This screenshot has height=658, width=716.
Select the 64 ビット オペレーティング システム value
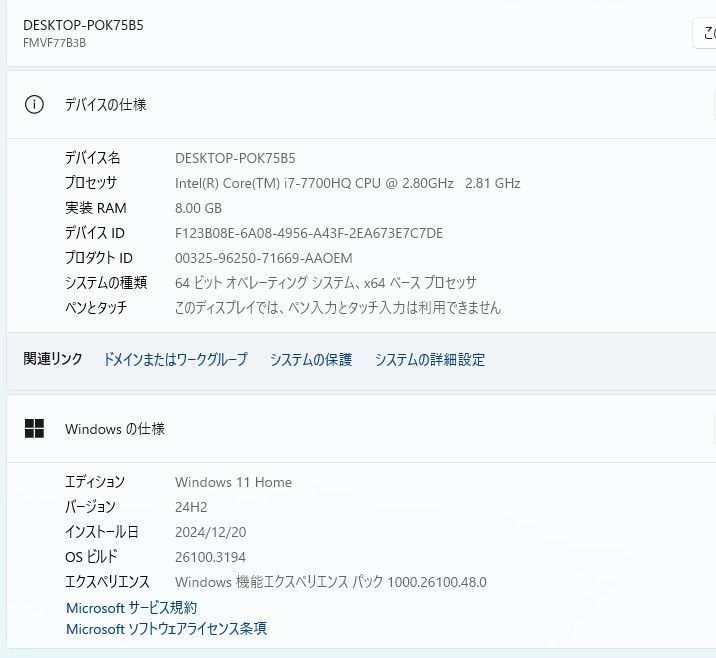326,283
